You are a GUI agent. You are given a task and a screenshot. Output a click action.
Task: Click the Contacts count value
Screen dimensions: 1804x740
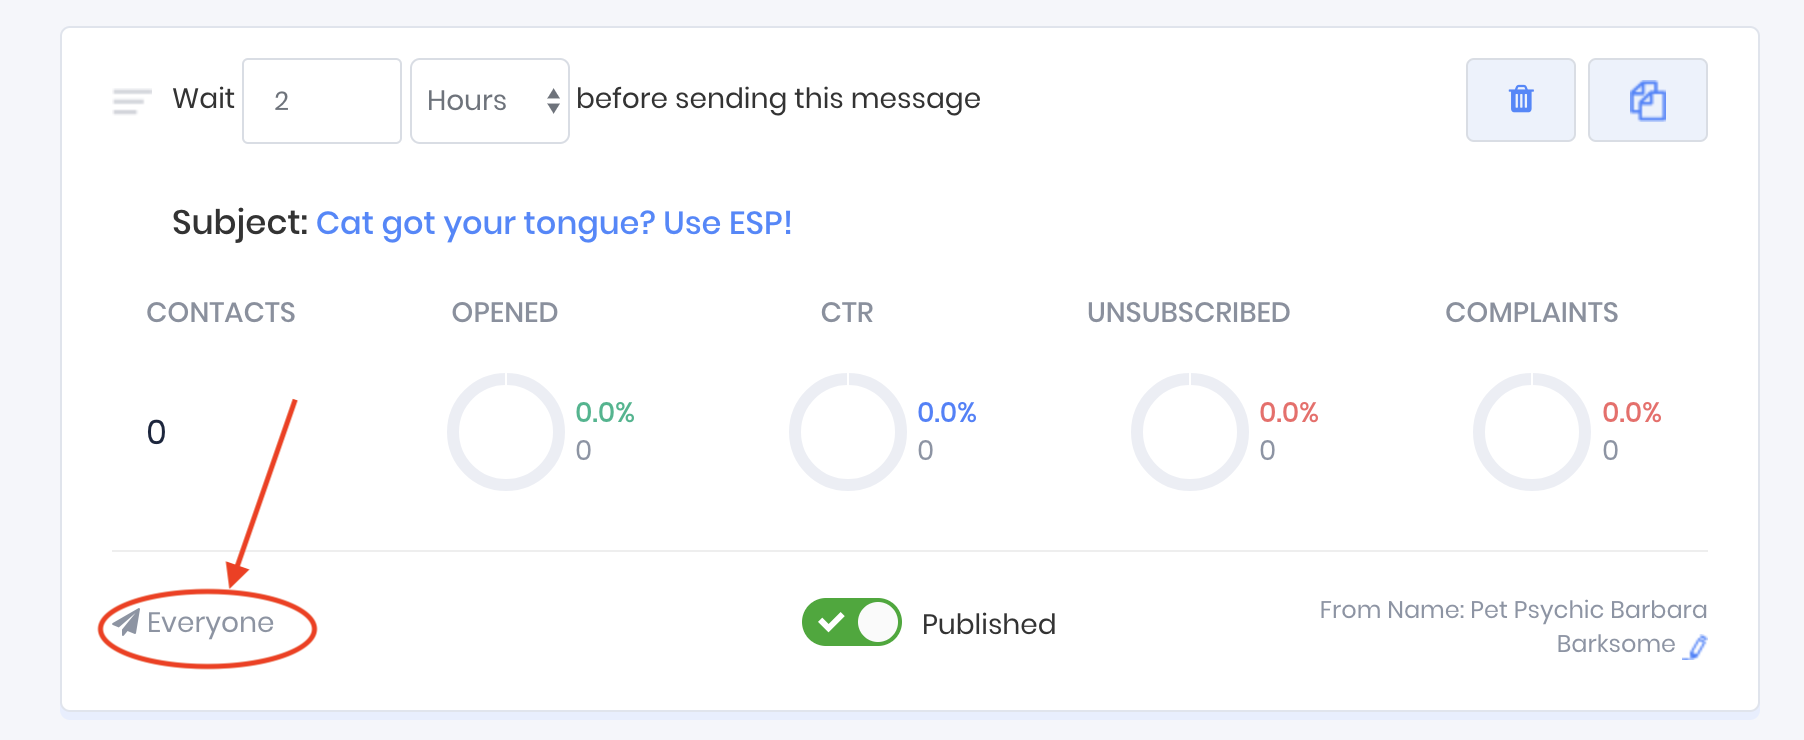[156, 432]
